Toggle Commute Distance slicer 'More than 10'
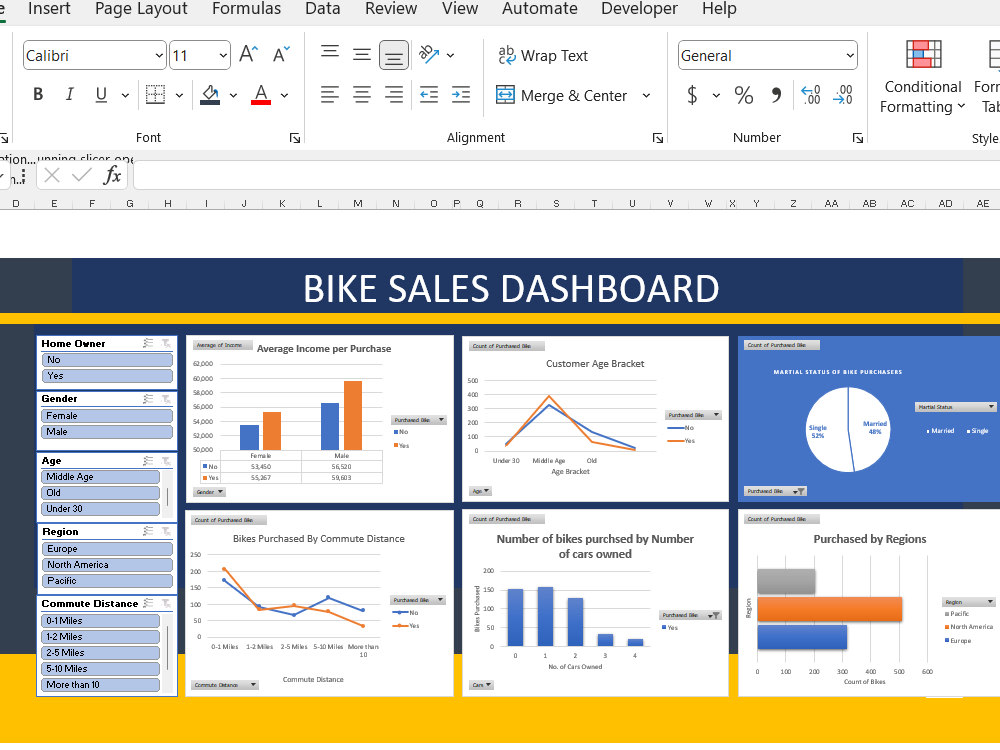Screen dimensions: 1000x750 click(101, 685)
